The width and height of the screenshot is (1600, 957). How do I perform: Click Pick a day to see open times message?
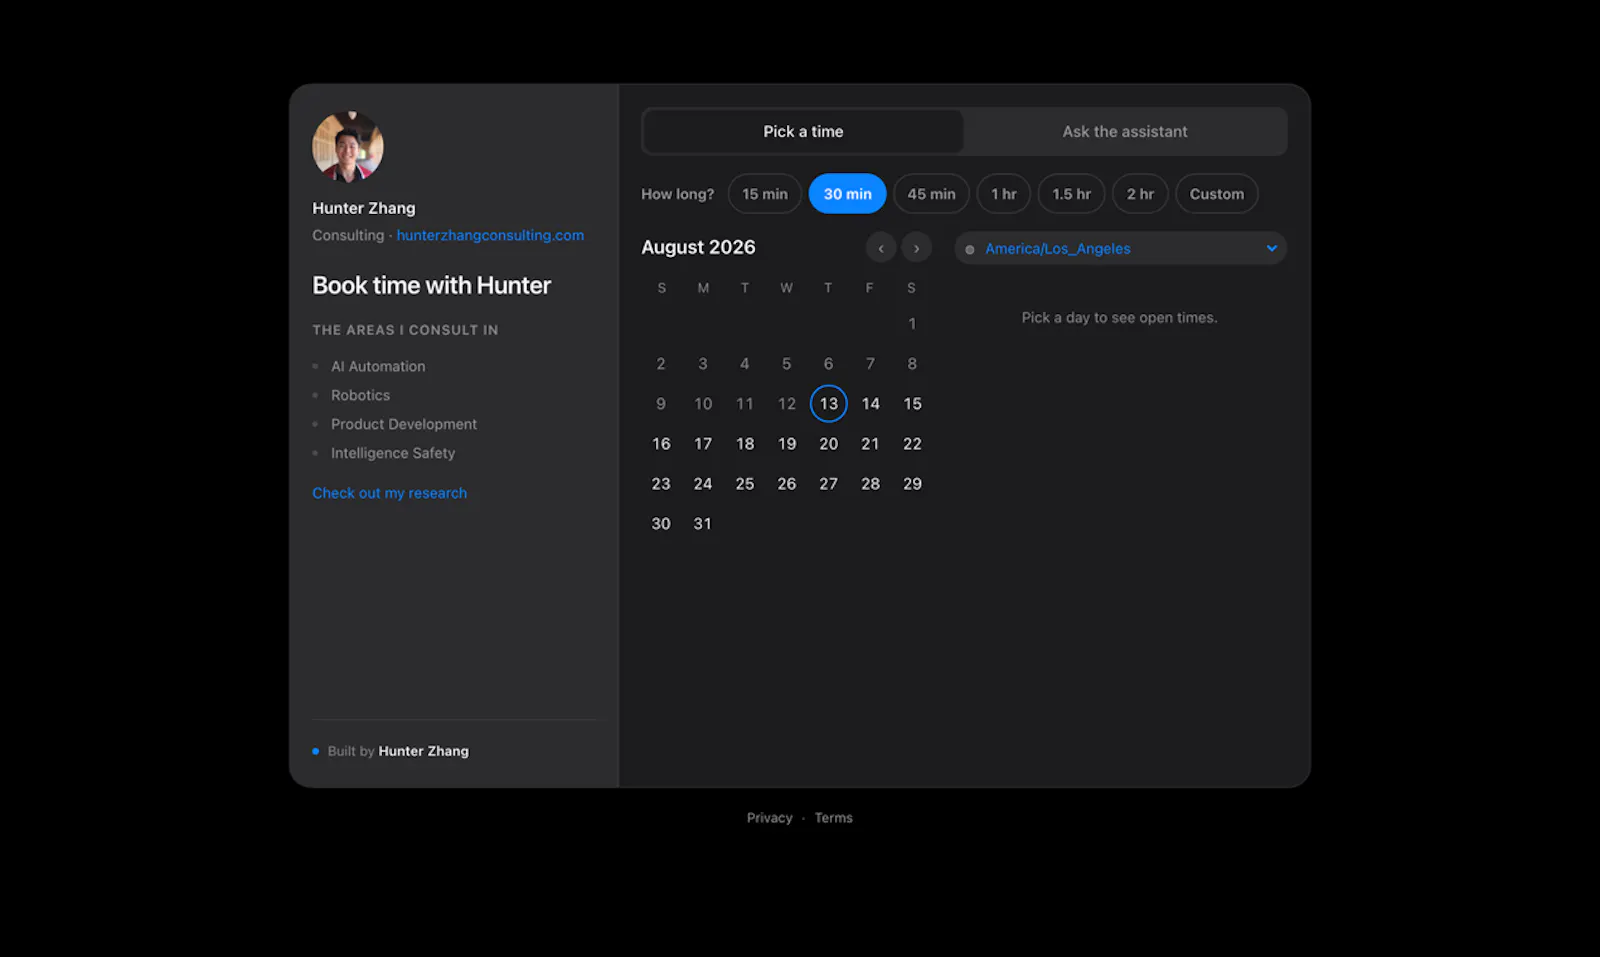1119,318
